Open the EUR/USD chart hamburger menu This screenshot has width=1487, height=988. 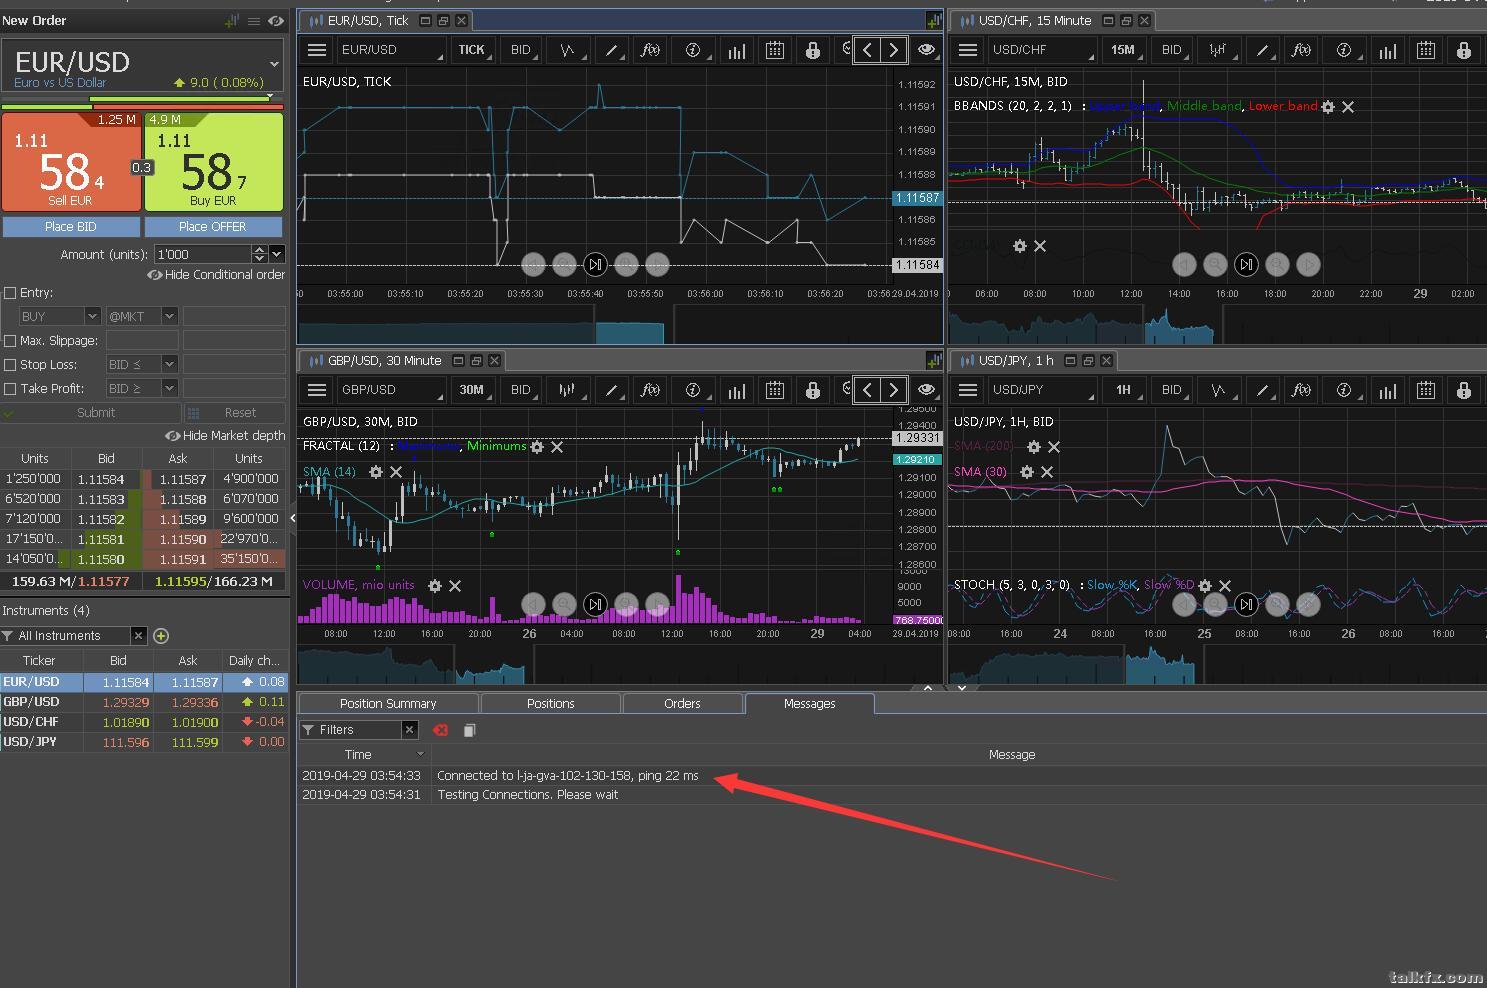click(317, 50)
